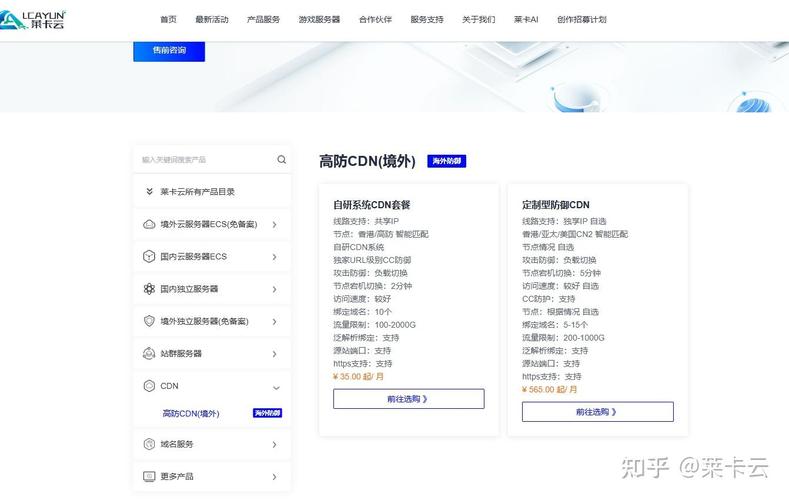
Task: Open the 服务支持 nav item
Action: pos(427,20)
